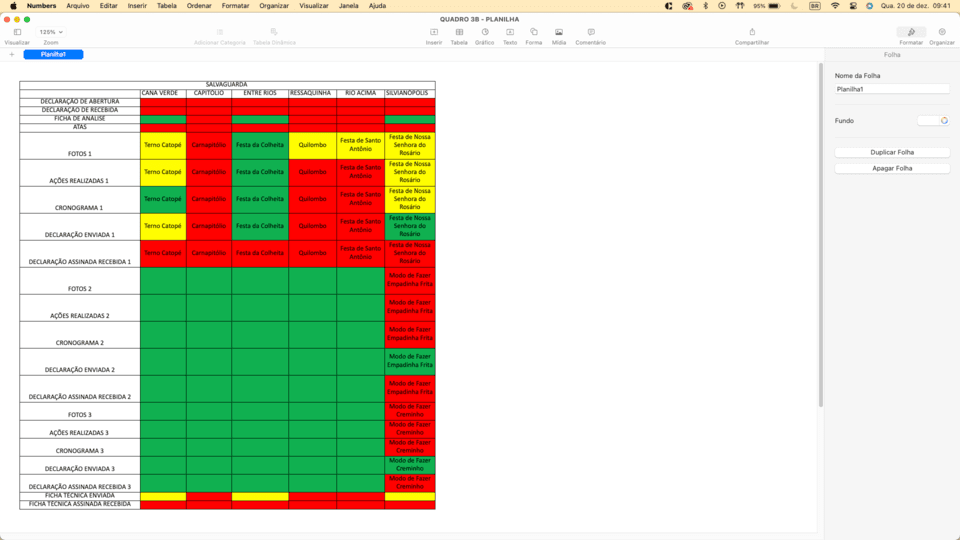Open the Ordenar menu
960x540 pixels.
click(x=199, y=6)
